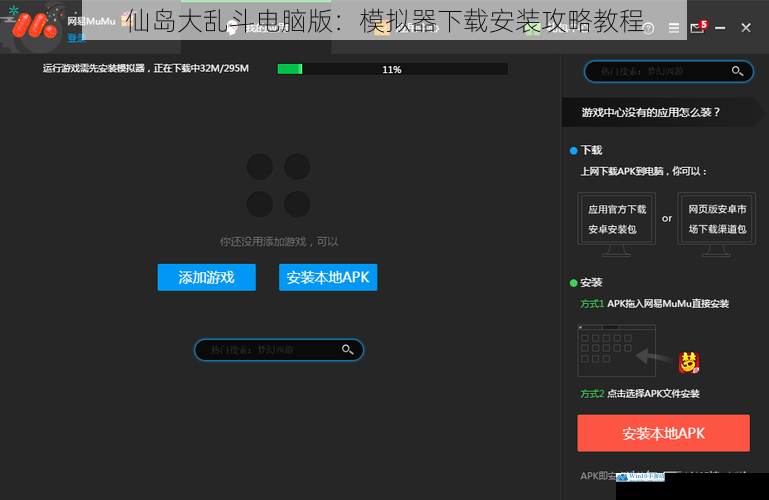This screenshot has width=769, height=500.
Task: Click the app grid drag illustration
Action: click(x=616, y=351)
